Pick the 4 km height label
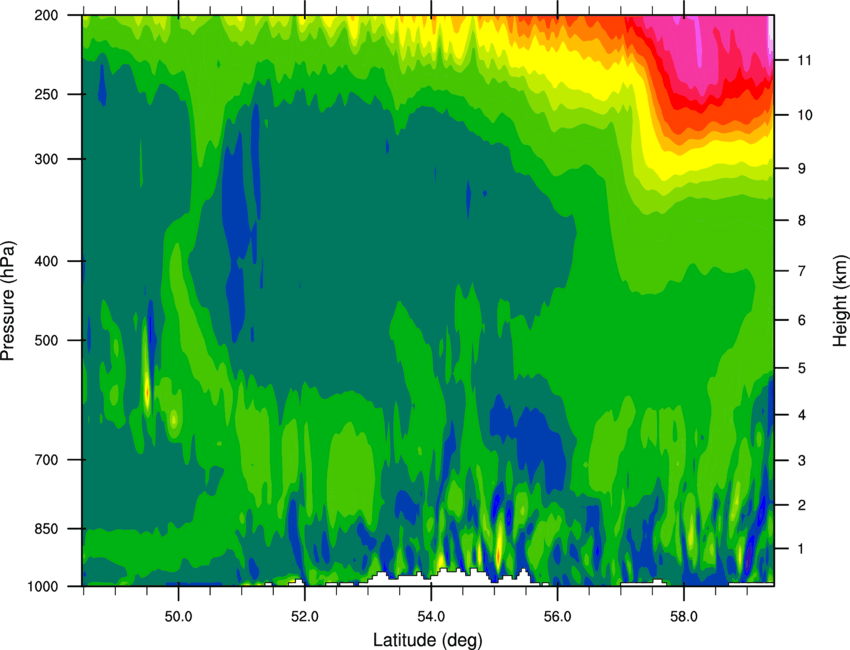This screenshot has height=650, width=850. pos(801,415)
